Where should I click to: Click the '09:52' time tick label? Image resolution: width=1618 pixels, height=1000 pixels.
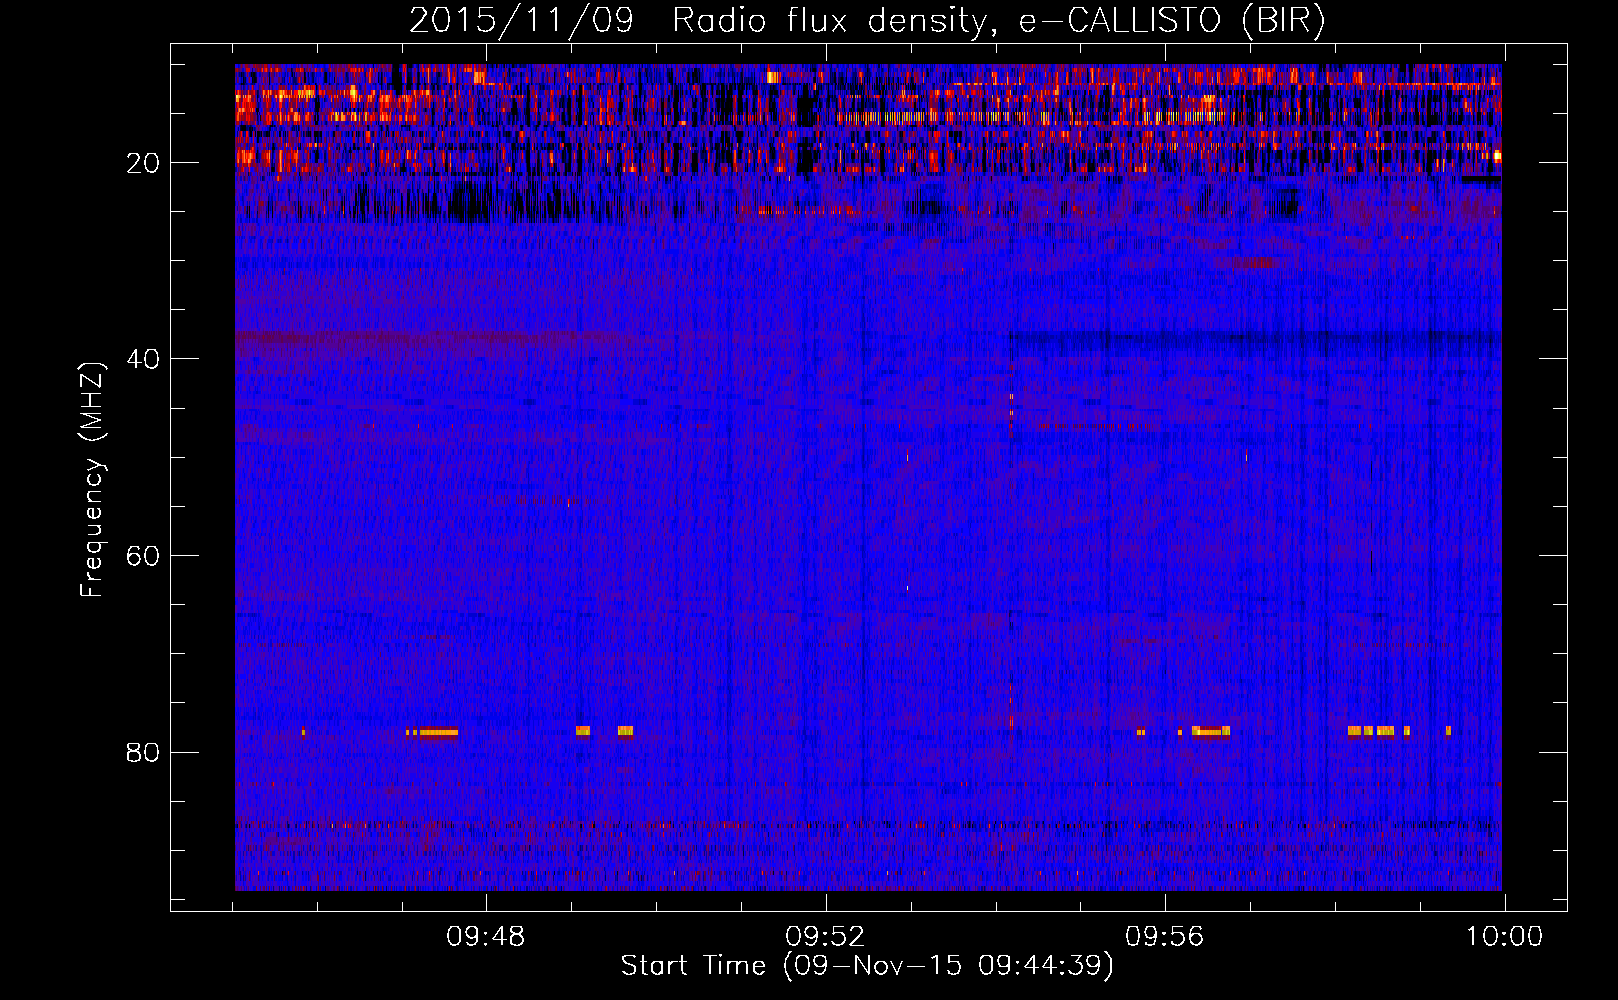pos(825,937)
